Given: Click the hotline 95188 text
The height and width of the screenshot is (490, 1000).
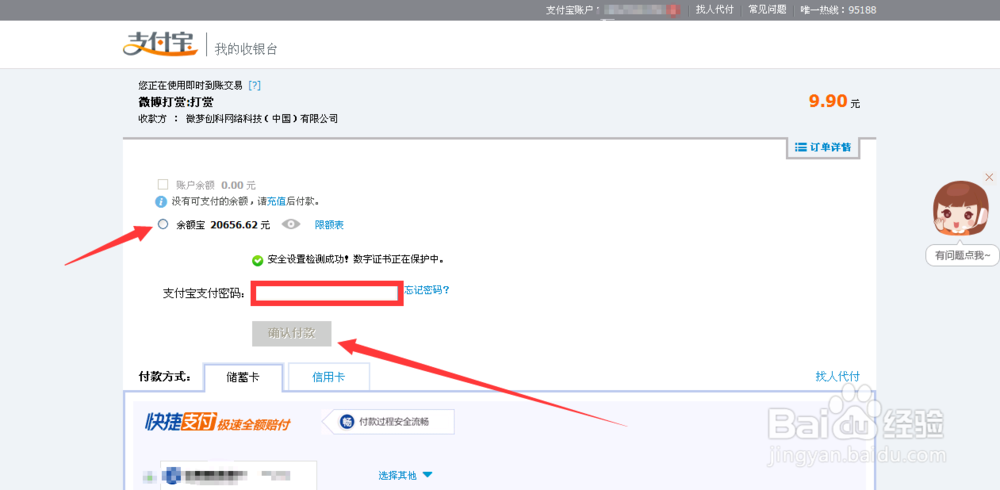Looking at the screenshot, I should pyautogui.click(x=839, y=10).
